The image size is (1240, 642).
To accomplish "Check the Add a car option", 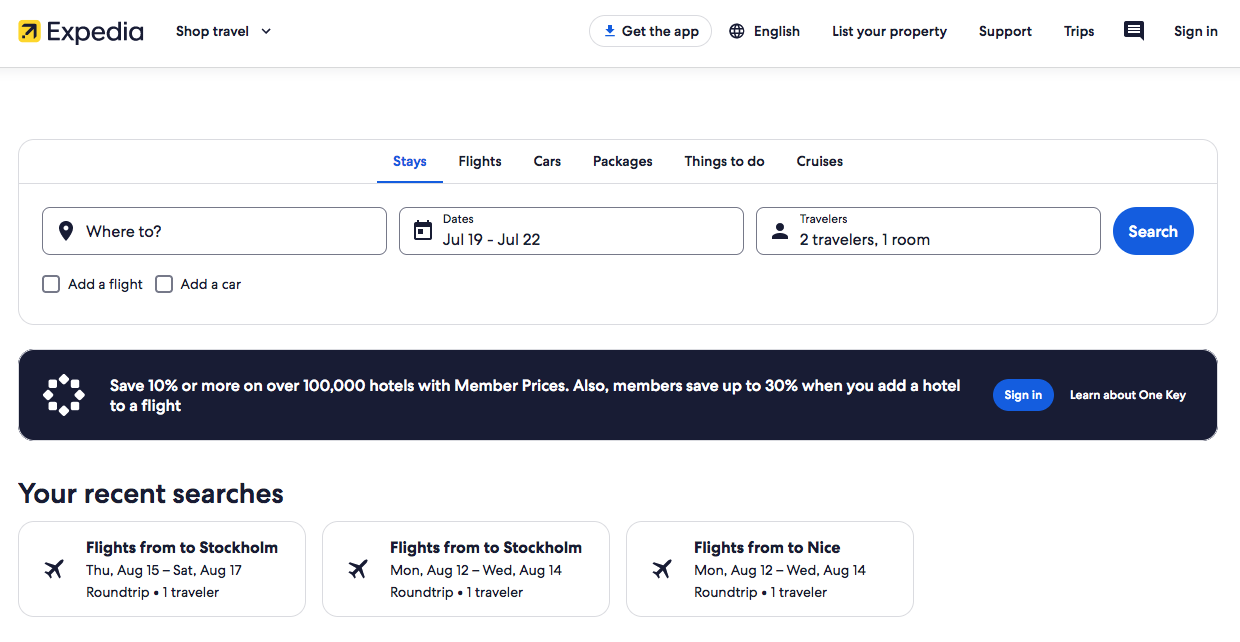I will click(164, 284).
